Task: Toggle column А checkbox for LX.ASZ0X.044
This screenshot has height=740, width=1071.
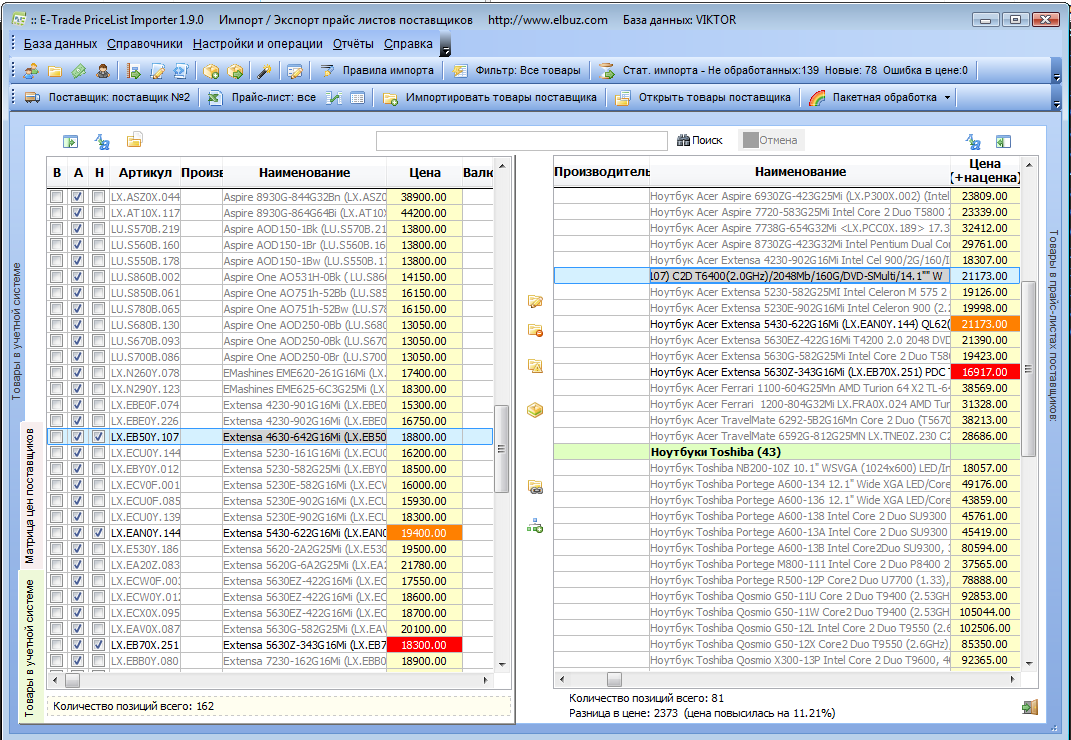Action: pos(78,197)
